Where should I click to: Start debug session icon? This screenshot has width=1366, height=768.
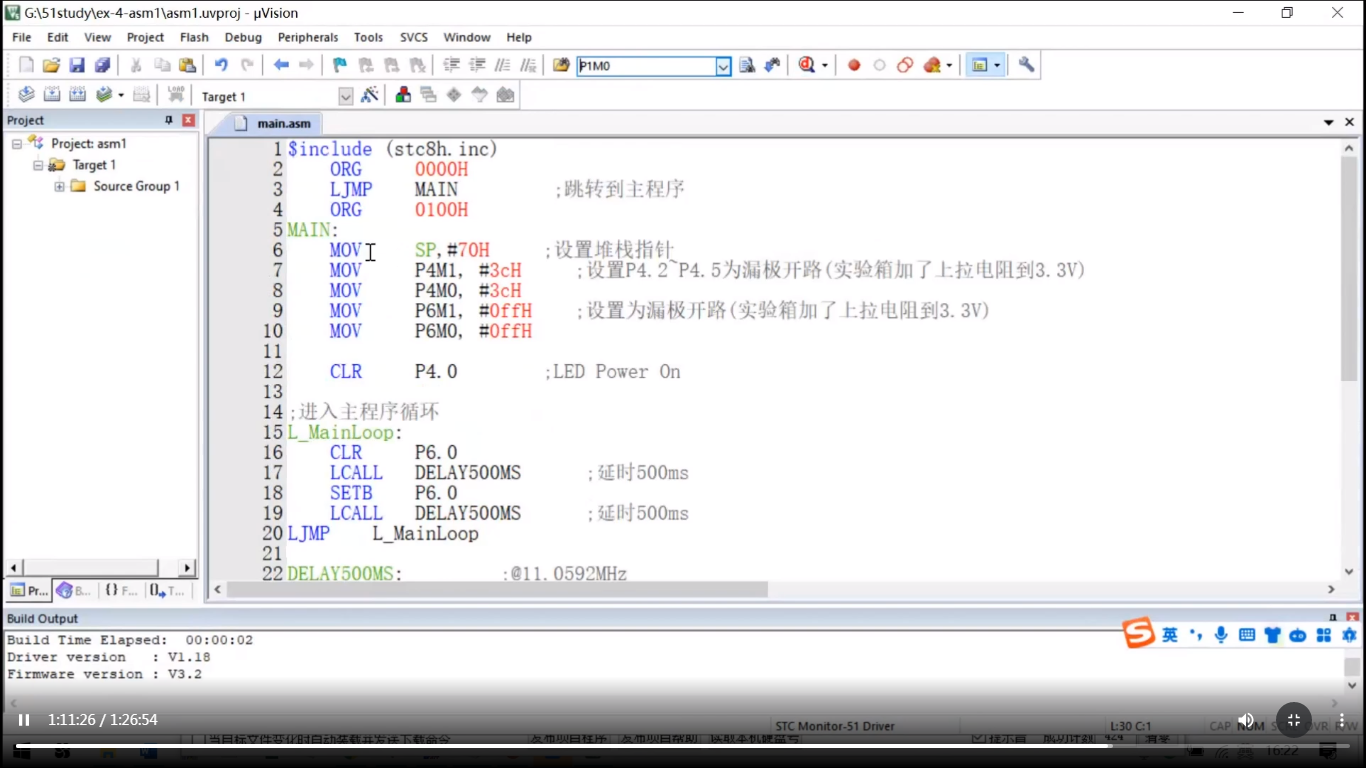coord(806,65)
